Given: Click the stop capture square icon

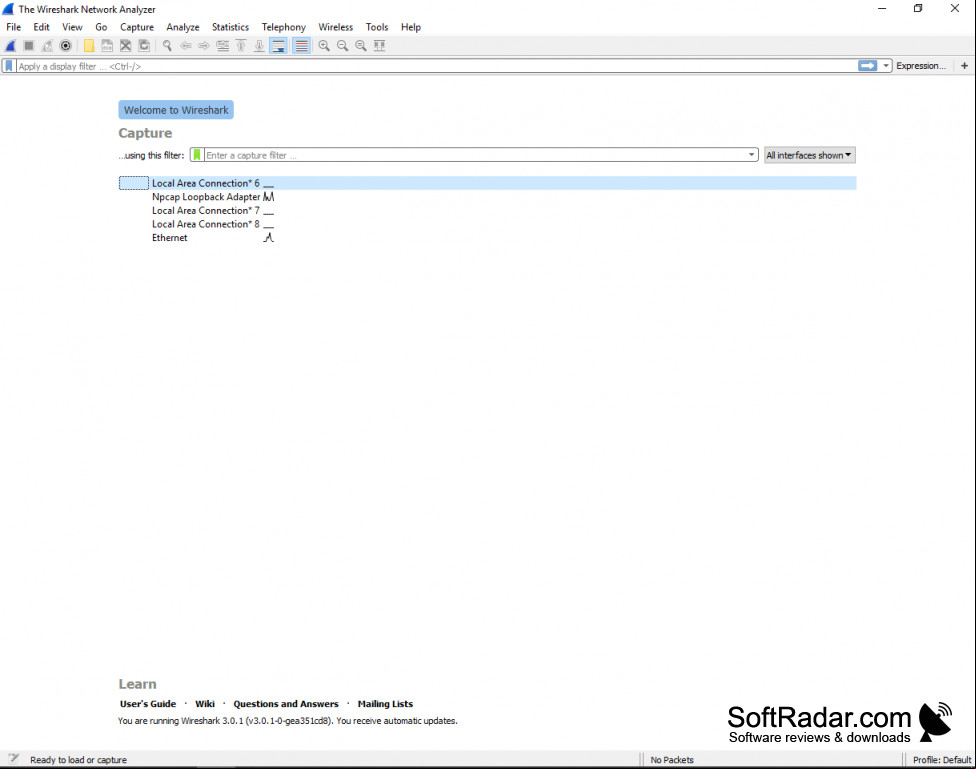Looking at the screenshot, I should tap(29, 45).
